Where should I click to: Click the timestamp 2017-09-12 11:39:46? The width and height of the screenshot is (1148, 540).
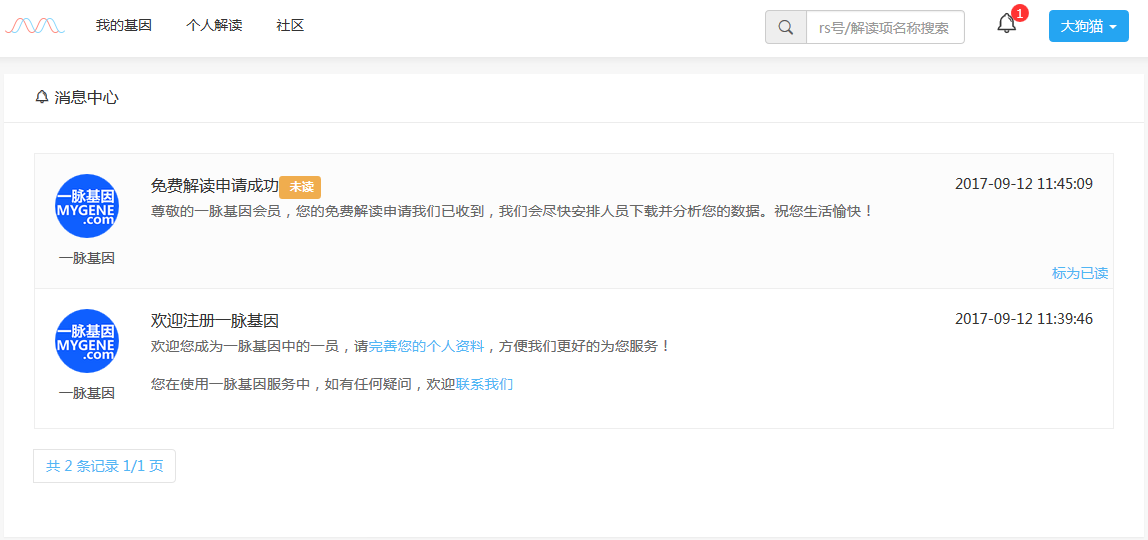1024,319
